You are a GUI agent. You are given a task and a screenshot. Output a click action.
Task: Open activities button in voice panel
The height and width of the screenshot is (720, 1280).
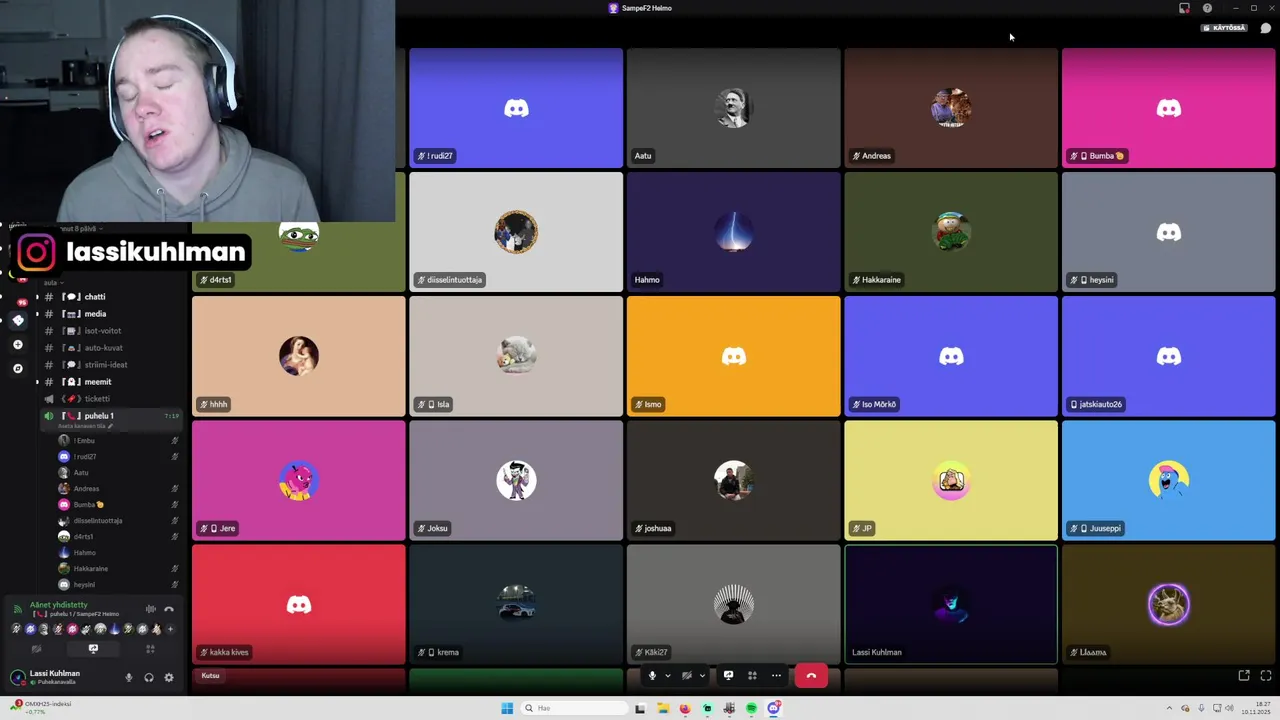150,649
